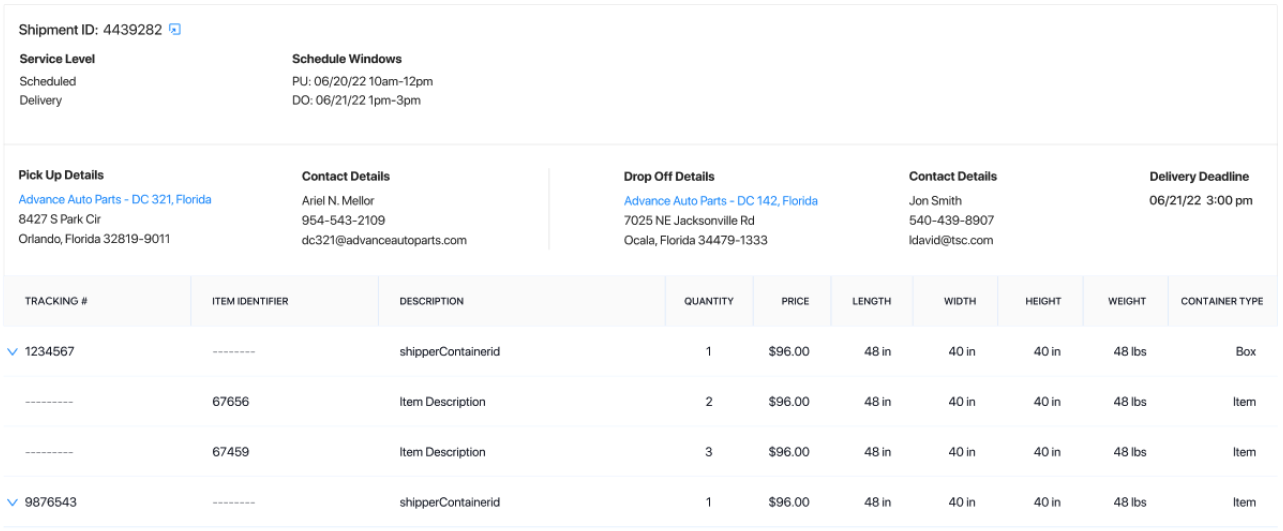Click the pickup email dc321@advanceautoparts.com
This screenshot has height=531, width=1283.
point(384,240)
